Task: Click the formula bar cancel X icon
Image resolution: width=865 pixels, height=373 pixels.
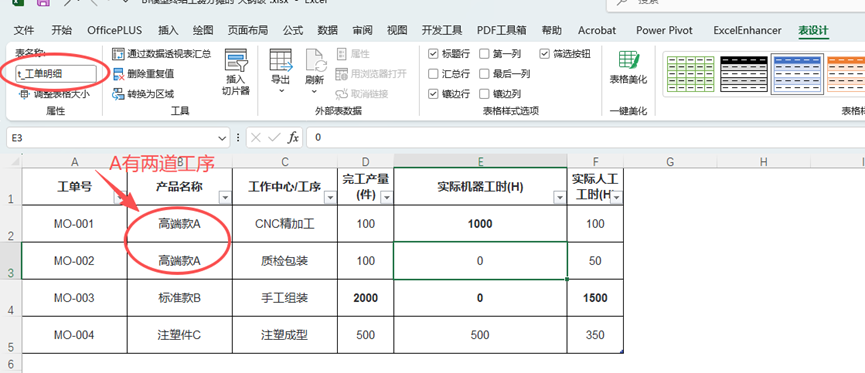Action: 255,137
